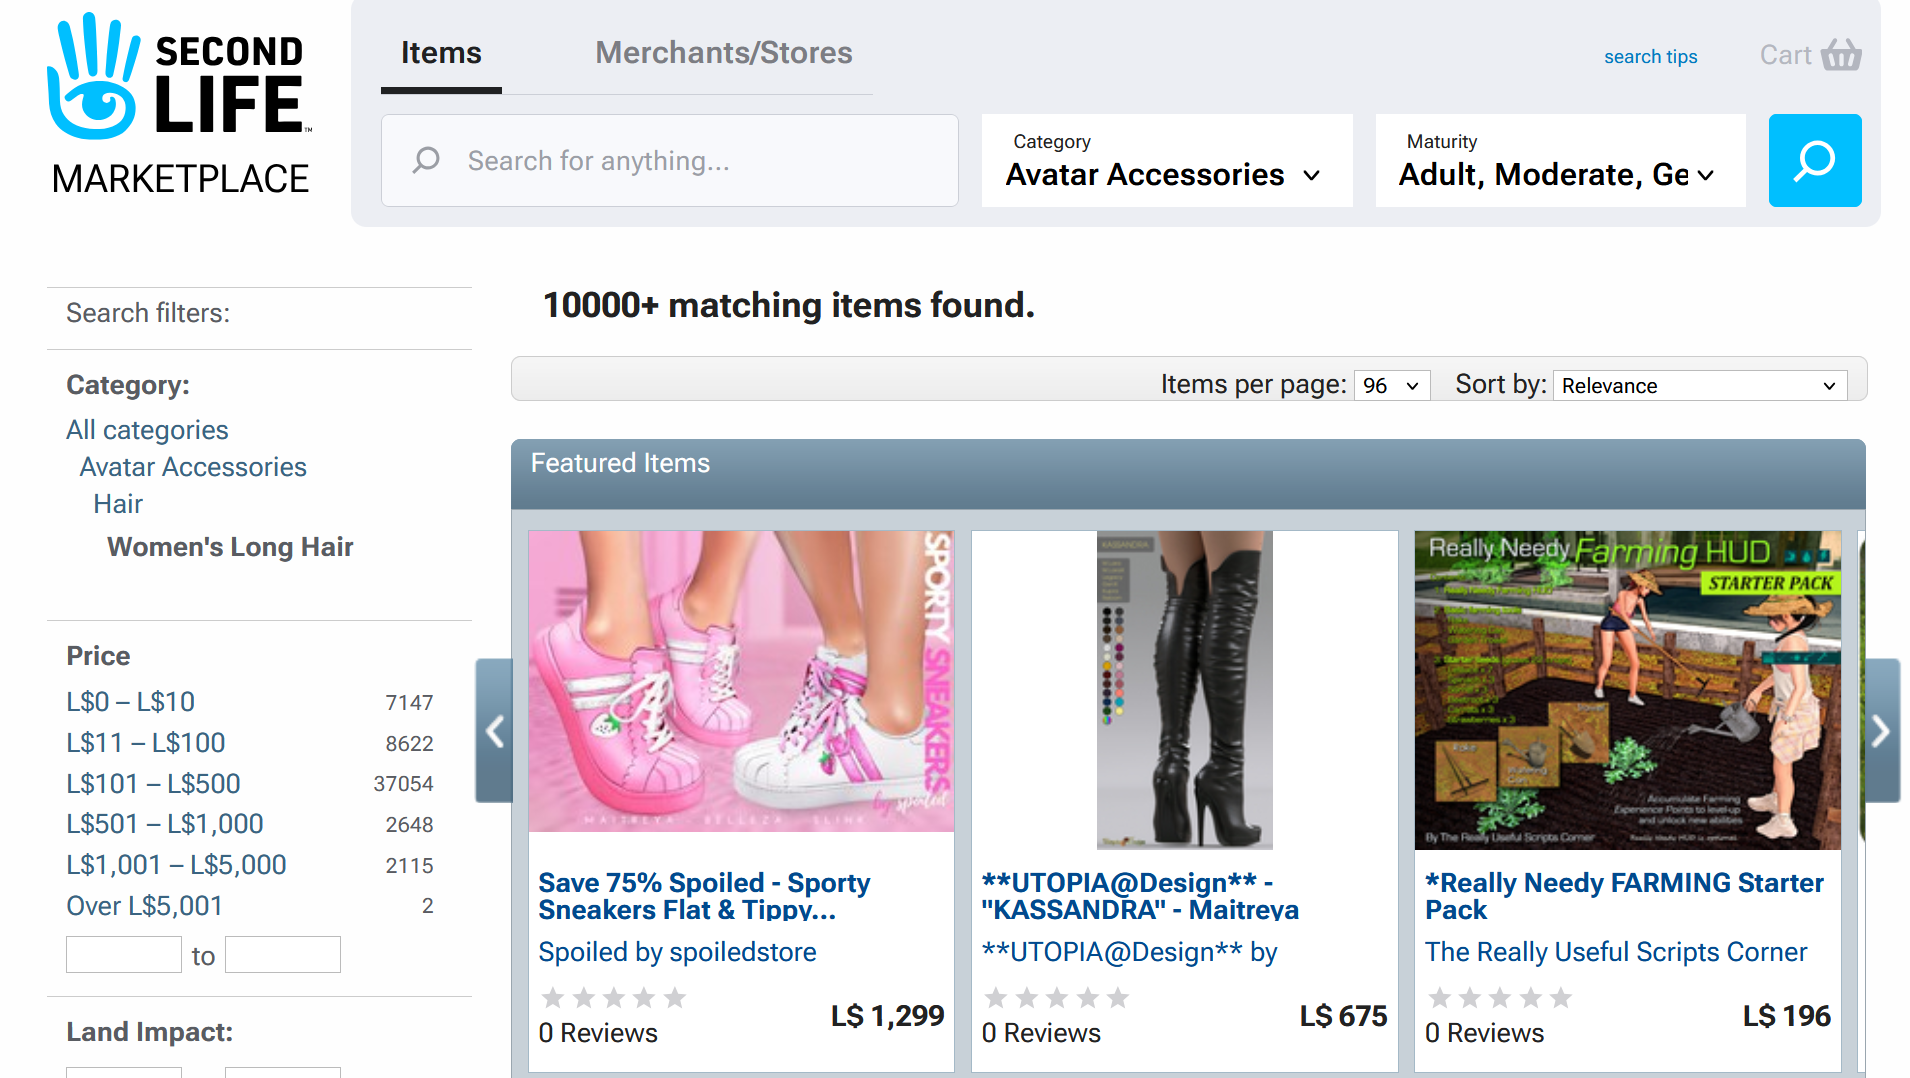Filter price Over L$5,001
The height and width of the screenshot is (1078, 1910).
pos(144,906)
